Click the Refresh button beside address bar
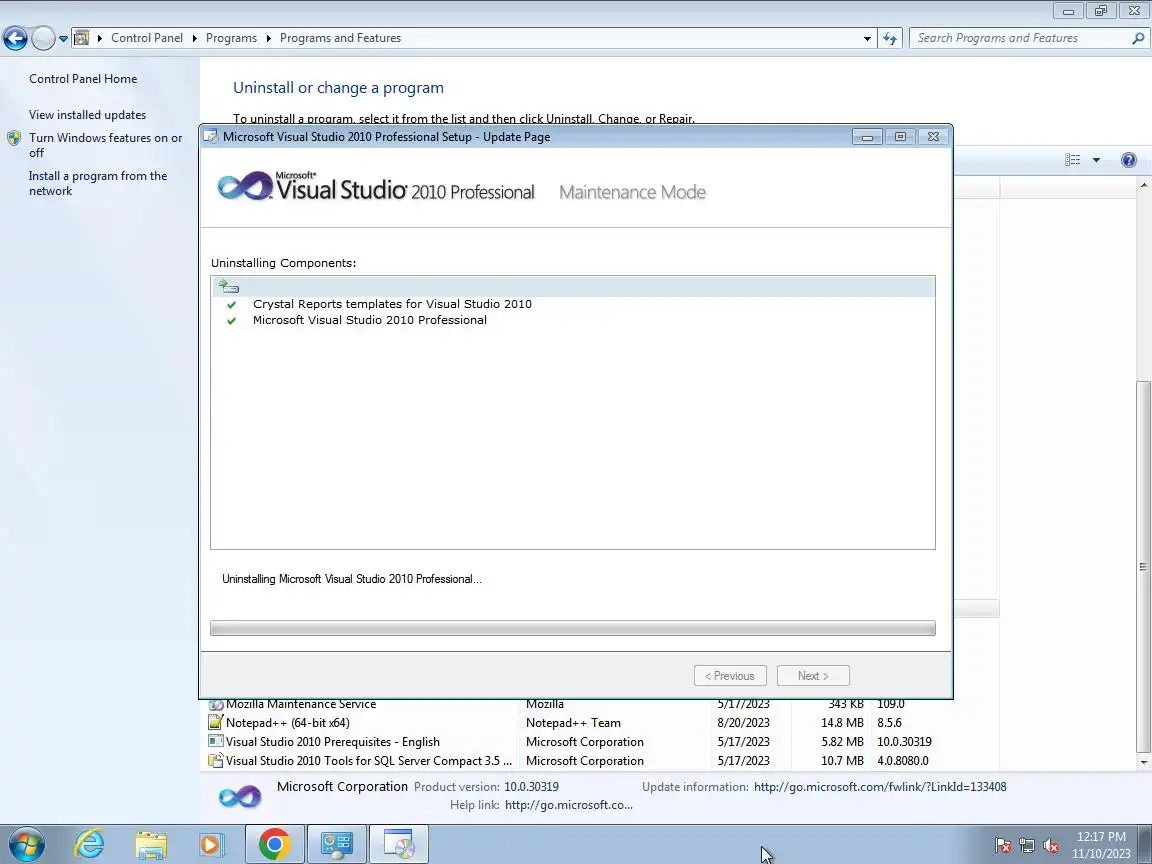The image size is (1152, 864). pyautogui.click(x=890, y=38)
